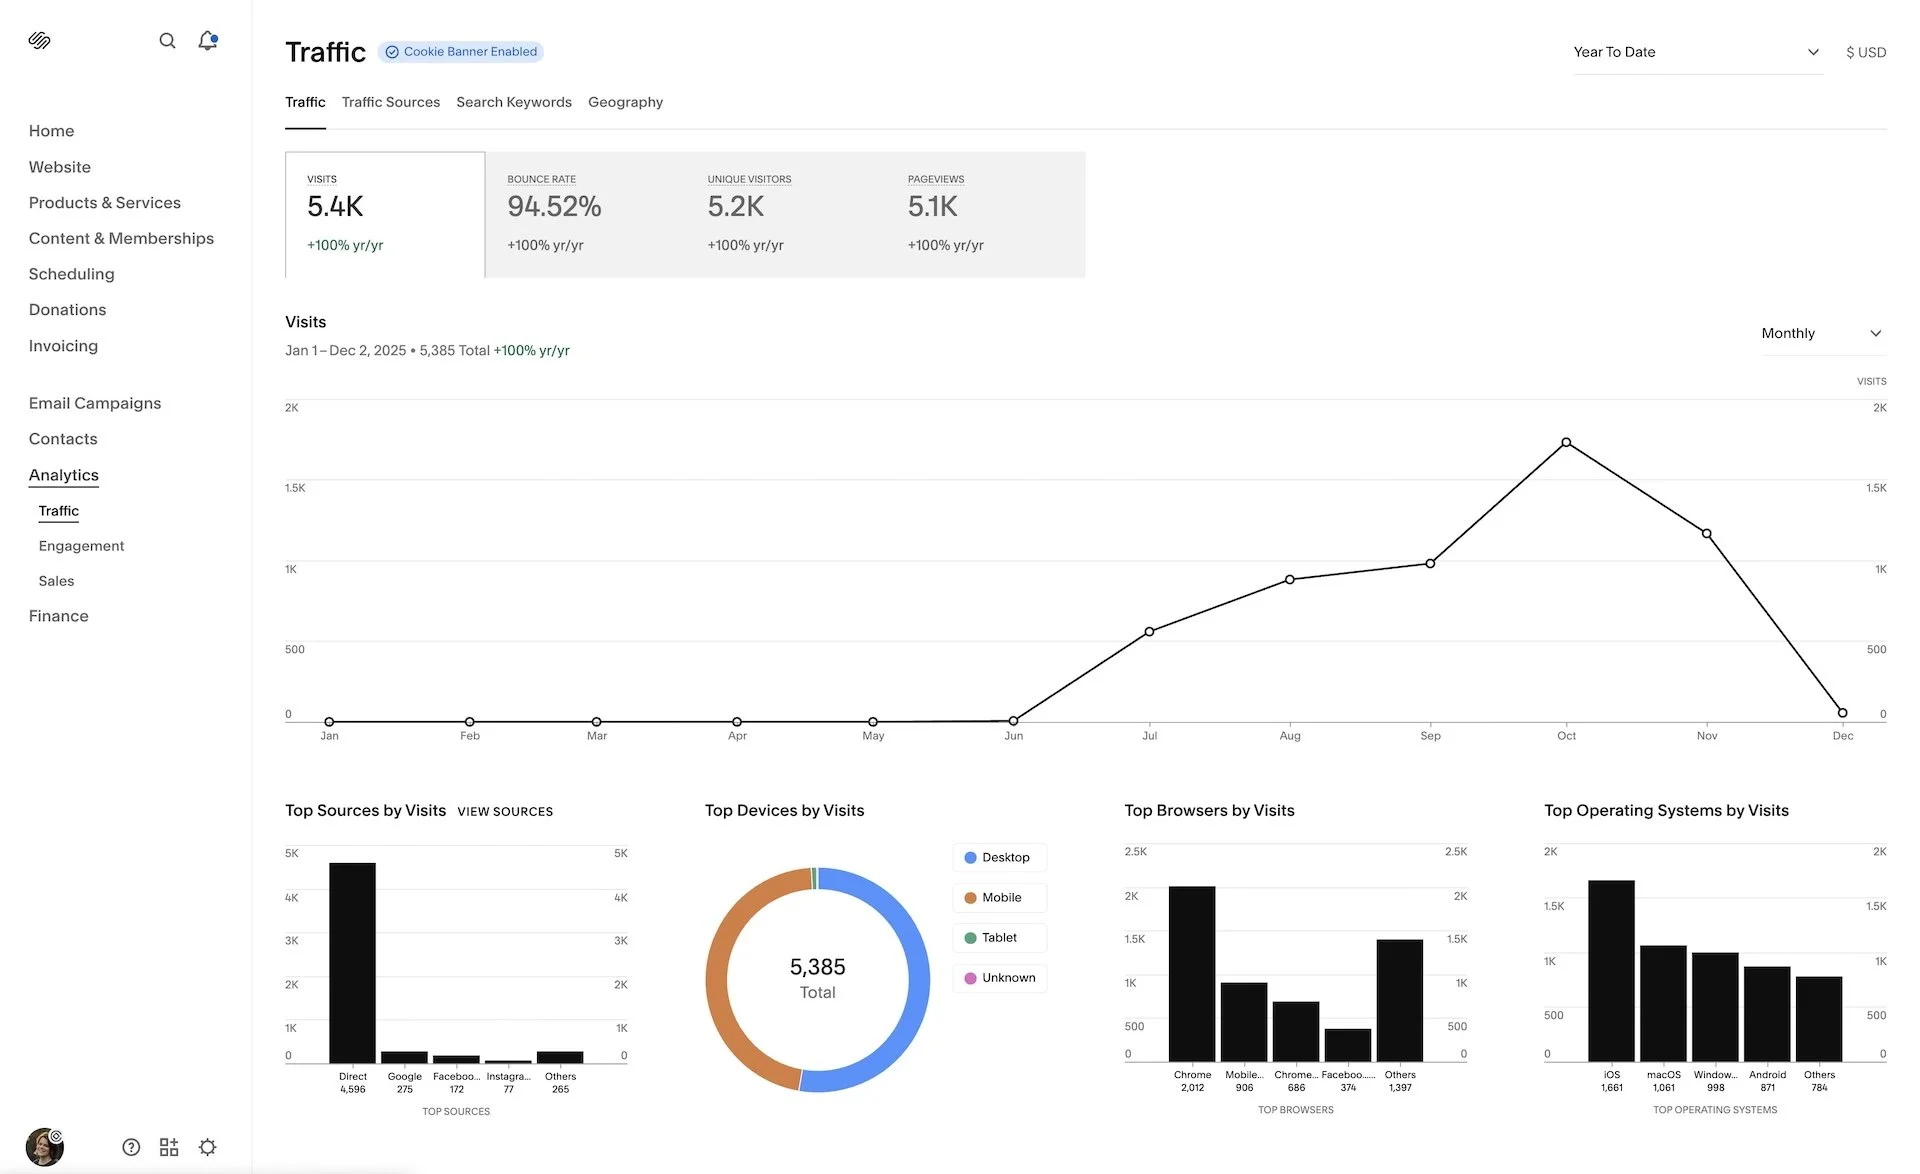Toggle Desktop series in the devices legend

tap(998, 857)
